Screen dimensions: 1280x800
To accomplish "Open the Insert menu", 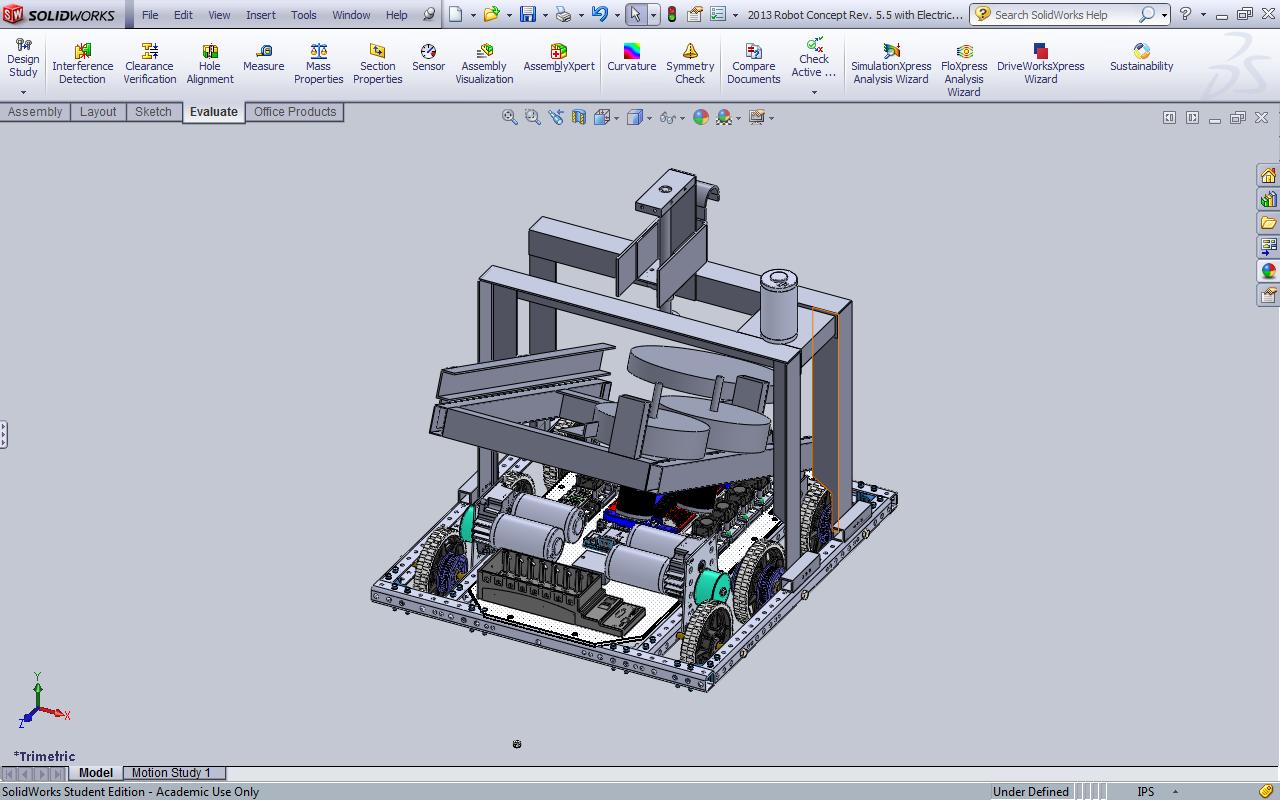I will pos(261,15).
